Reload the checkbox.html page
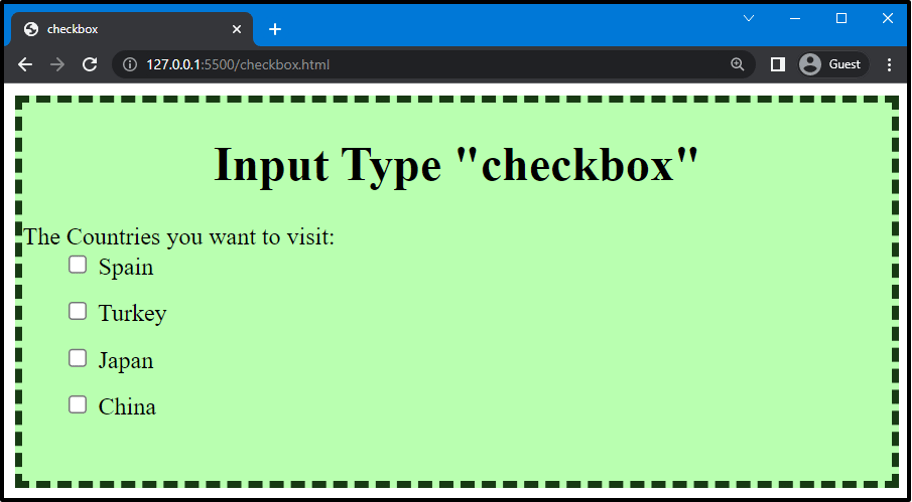This screenshot has width=912, height=502. pos(90,64)
